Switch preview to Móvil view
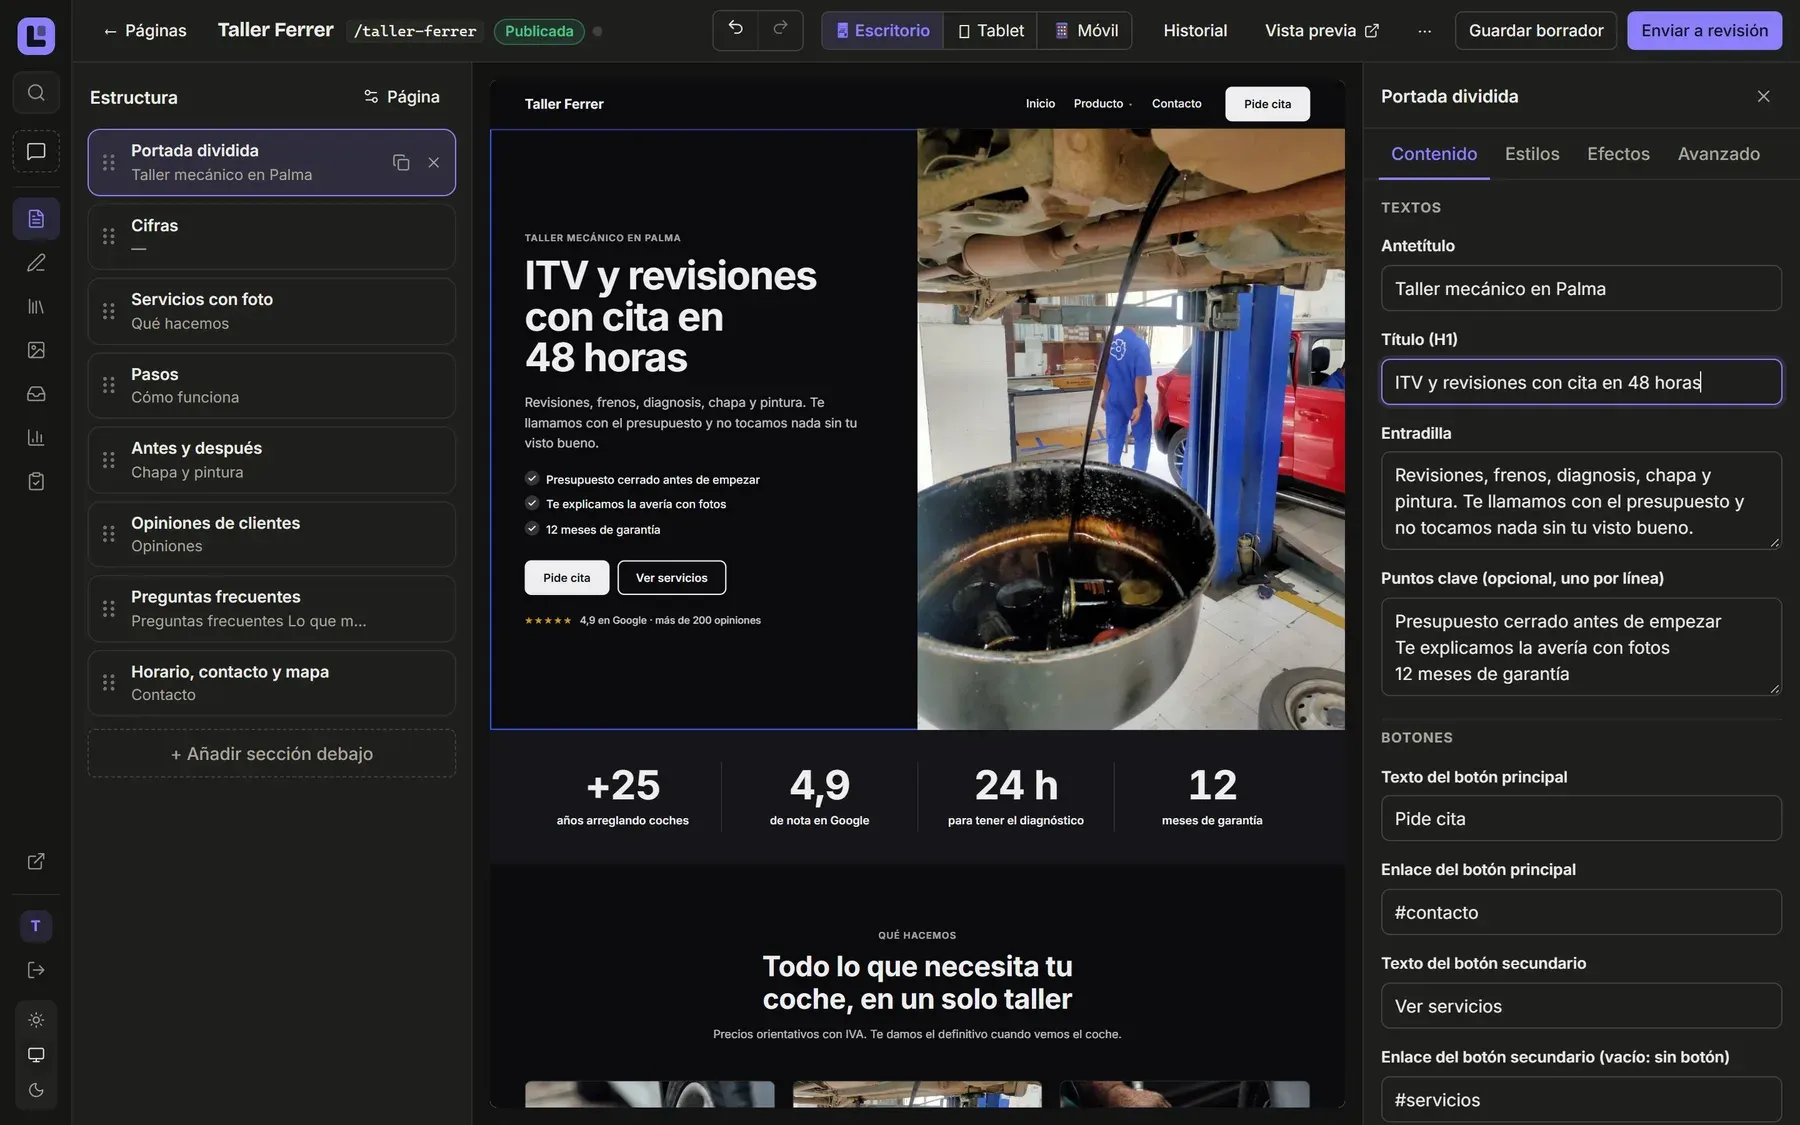The image size is (1800, 1125). pyautogui.click(x=1085, y=31)
